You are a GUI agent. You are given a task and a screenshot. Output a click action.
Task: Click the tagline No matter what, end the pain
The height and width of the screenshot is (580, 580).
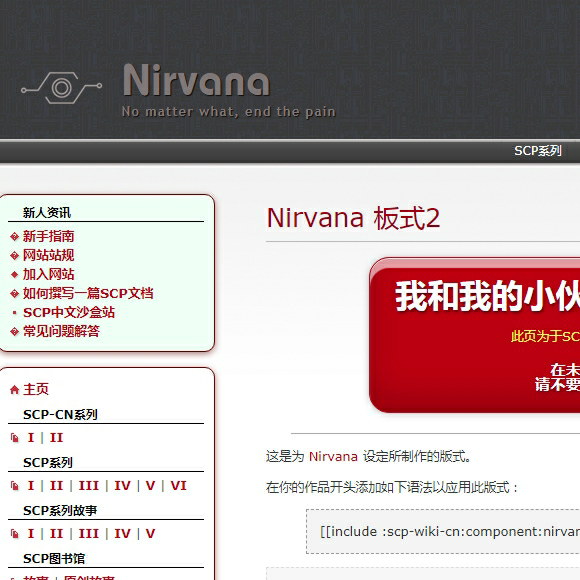[229, 112]
